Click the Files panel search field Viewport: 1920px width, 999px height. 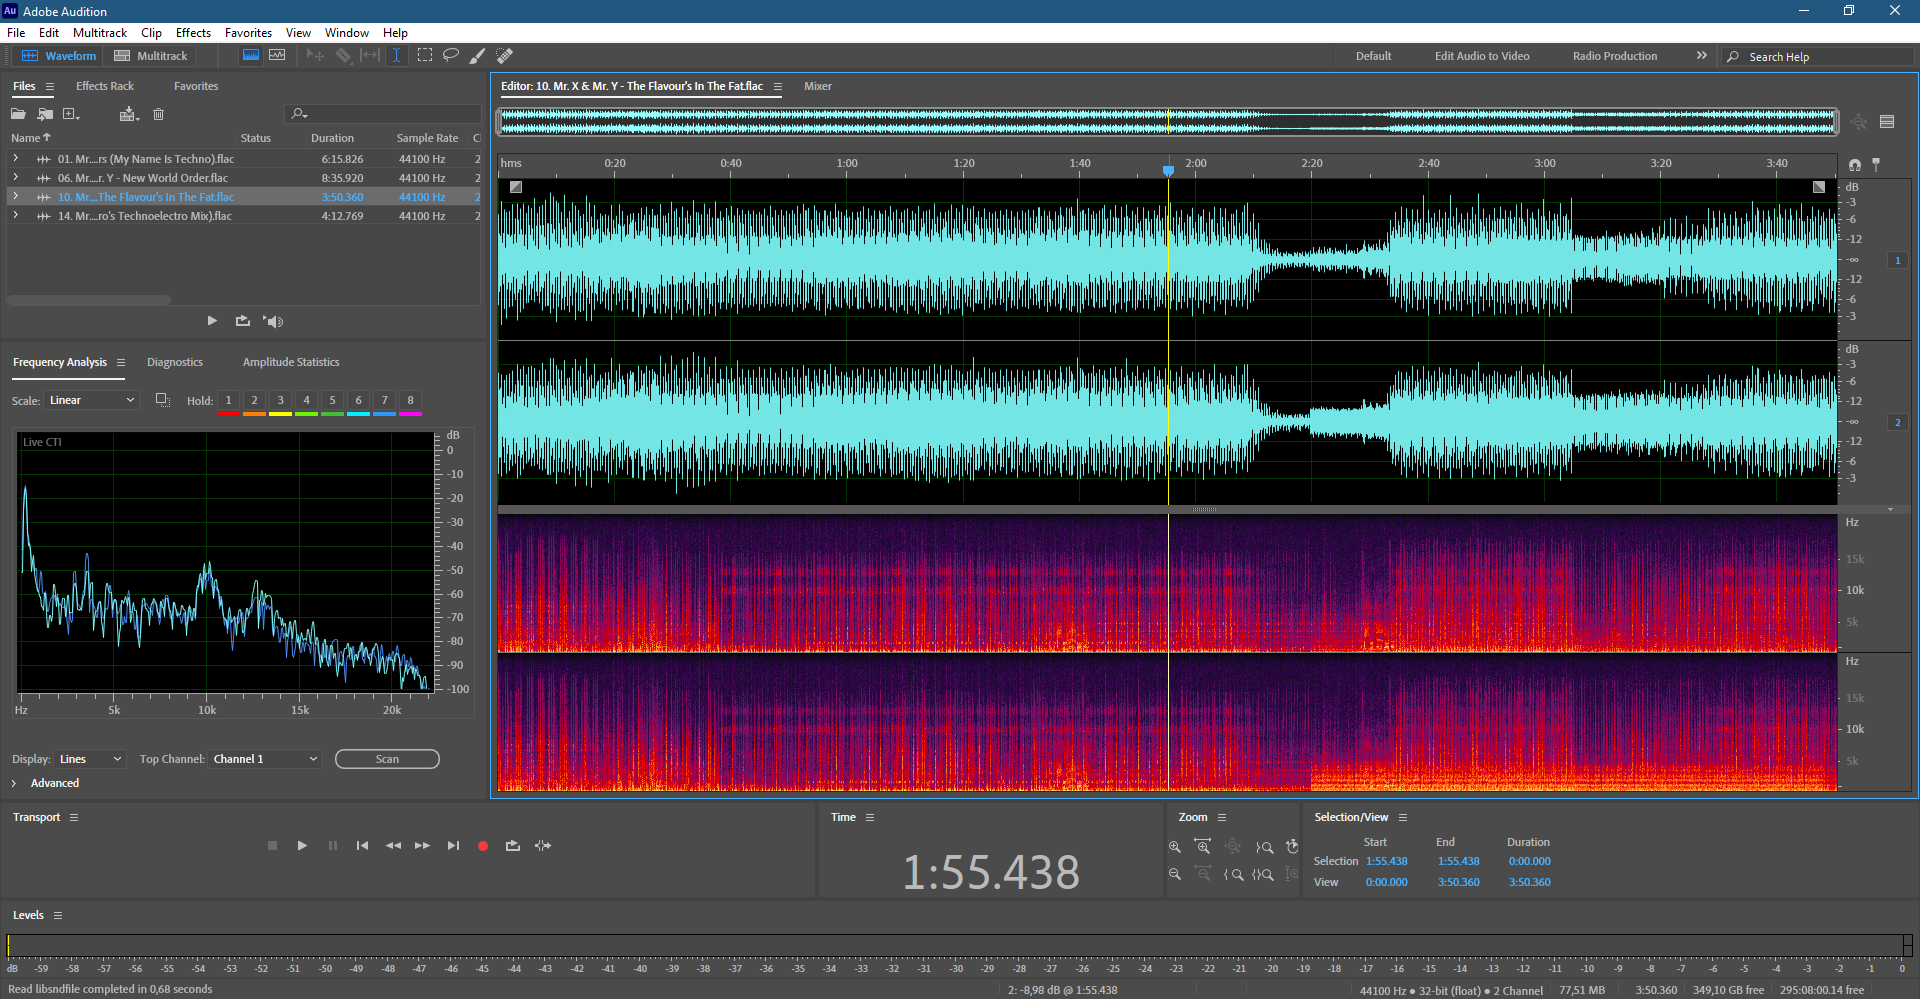pos(383,114)
